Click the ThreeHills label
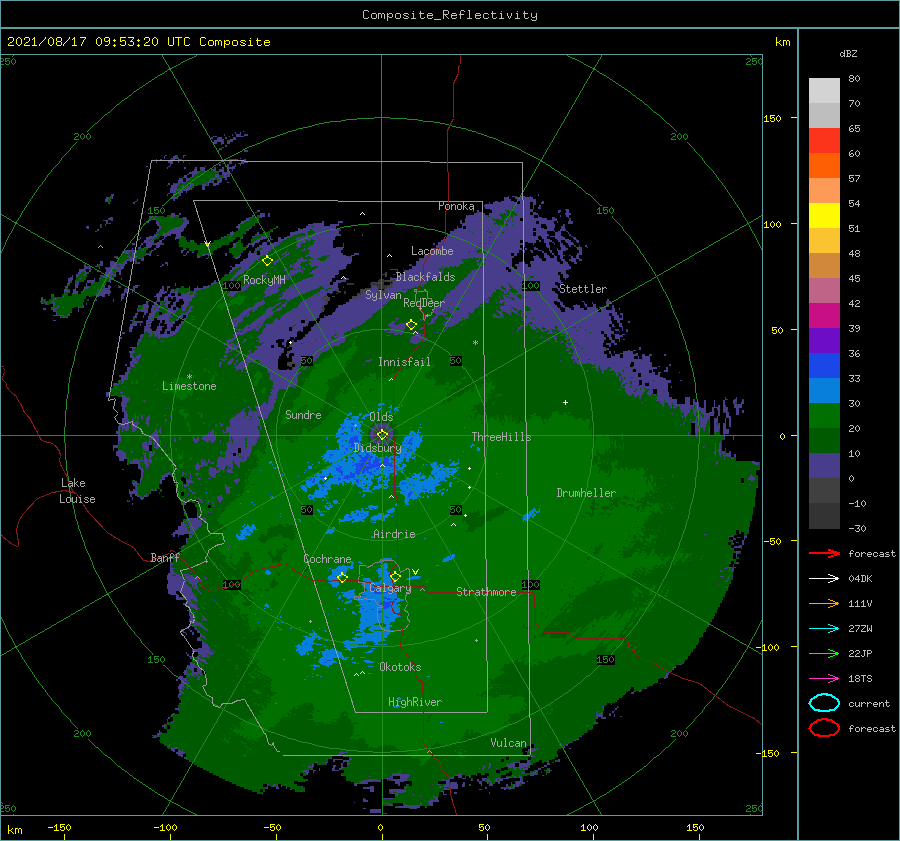The height and width of the screenshot is (841, 900). click(x=501, y=437)
